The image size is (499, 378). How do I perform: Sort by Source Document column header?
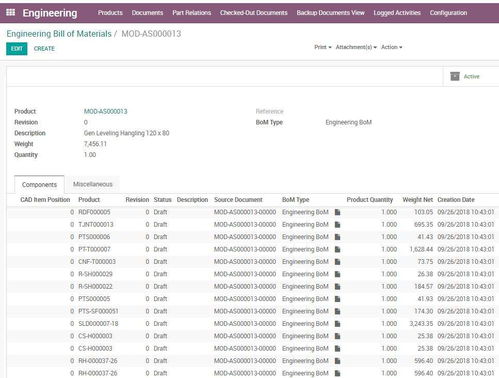pyautogui.click(x=238, y=200)
